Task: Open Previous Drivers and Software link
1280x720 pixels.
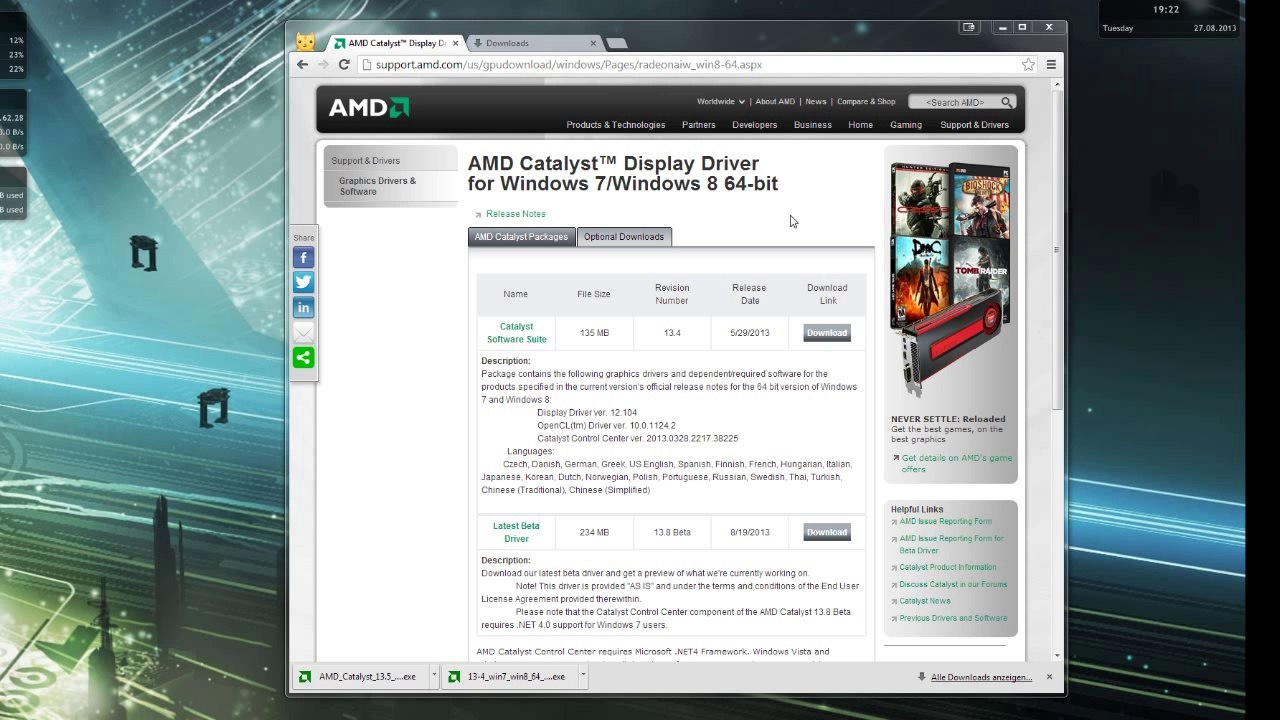Action: (953, 618)
